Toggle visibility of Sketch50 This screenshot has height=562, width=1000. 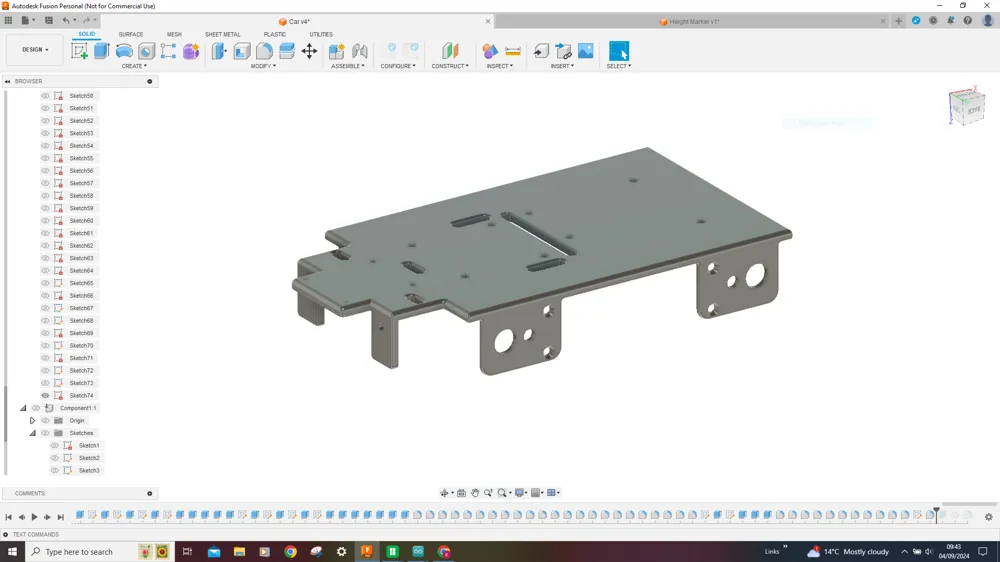pos(45,96)
